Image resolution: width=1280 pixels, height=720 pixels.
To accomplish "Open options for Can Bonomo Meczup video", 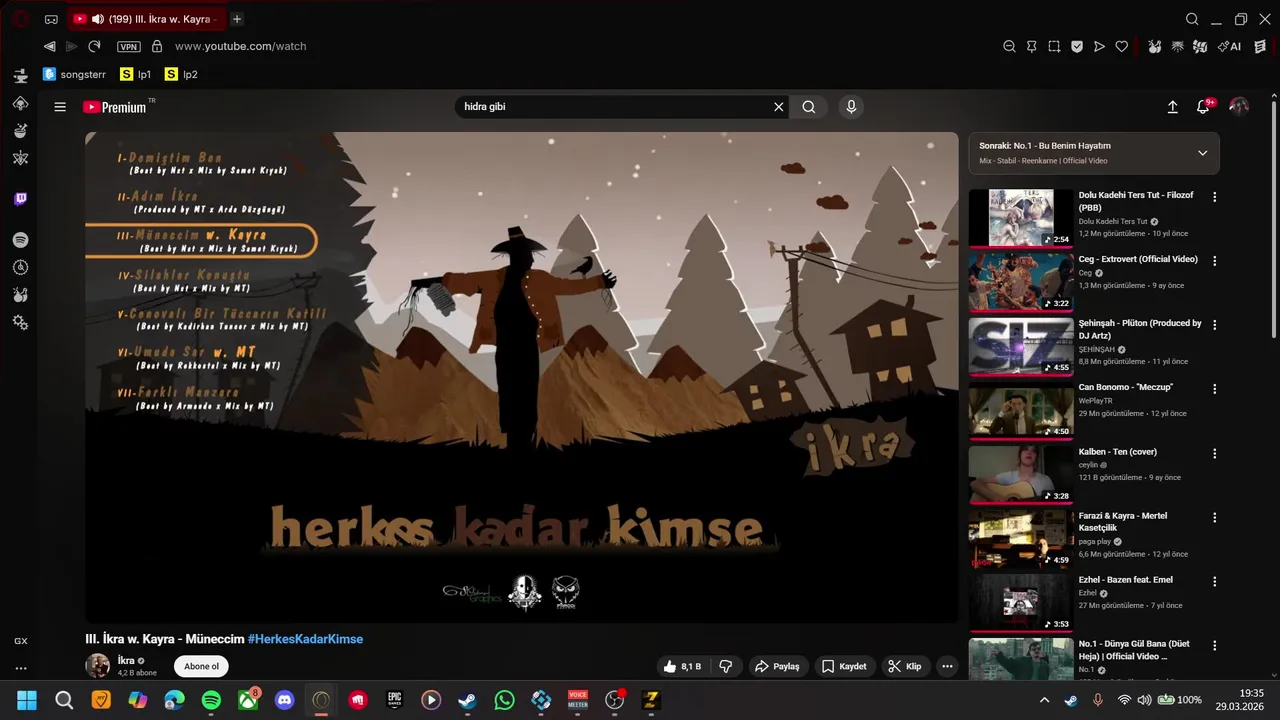I will [x=1215, y=389].
